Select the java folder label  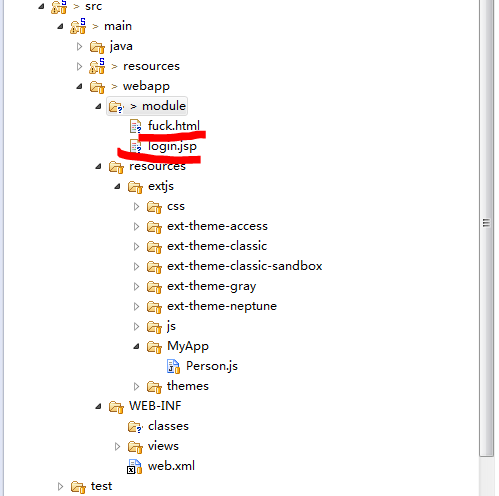pos(121,47)
